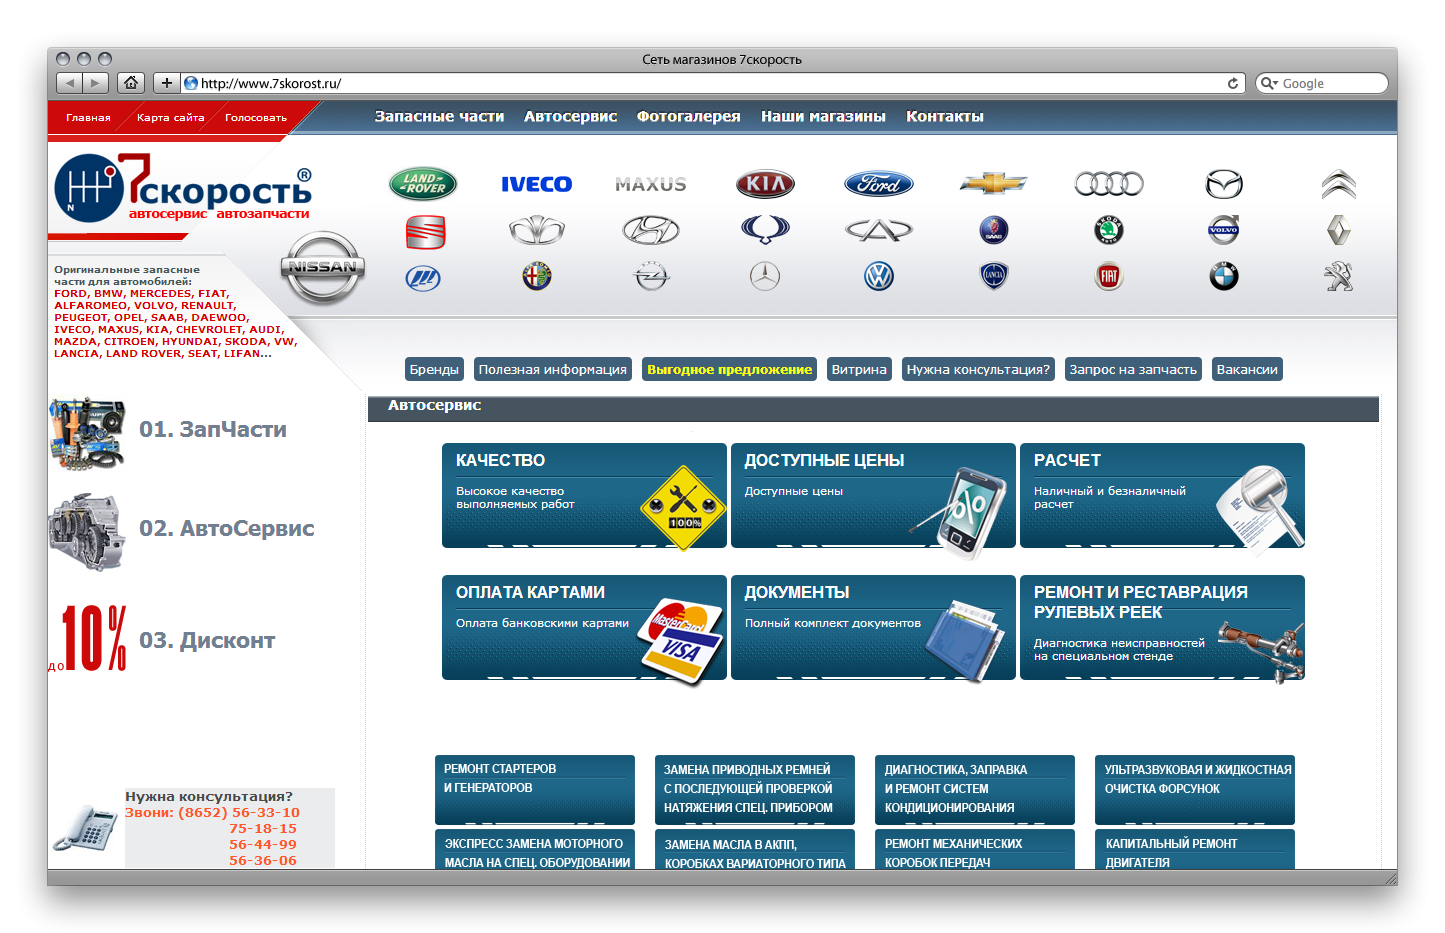Image resolution: width=1445 pixels, height=933 pixels.
Task: Click the Бренды button
Action: pyautogui.click(x=434, y=369)
